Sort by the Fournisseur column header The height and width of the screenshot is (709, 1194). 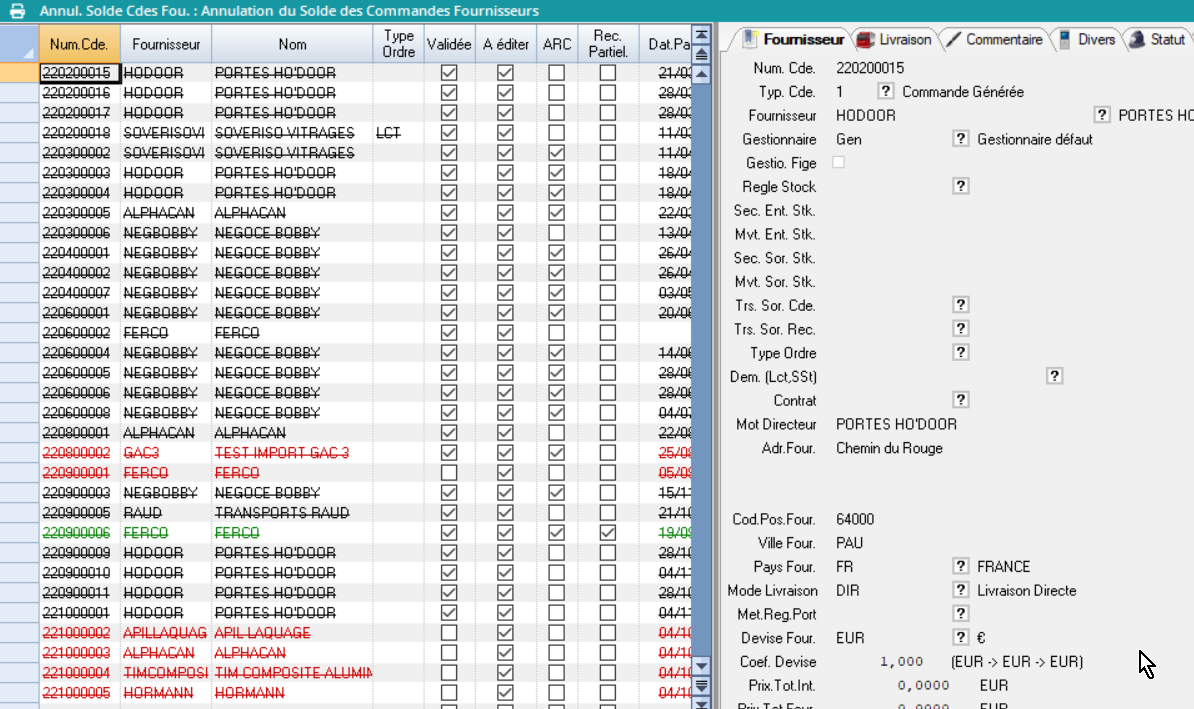click(x=166, y=45)
